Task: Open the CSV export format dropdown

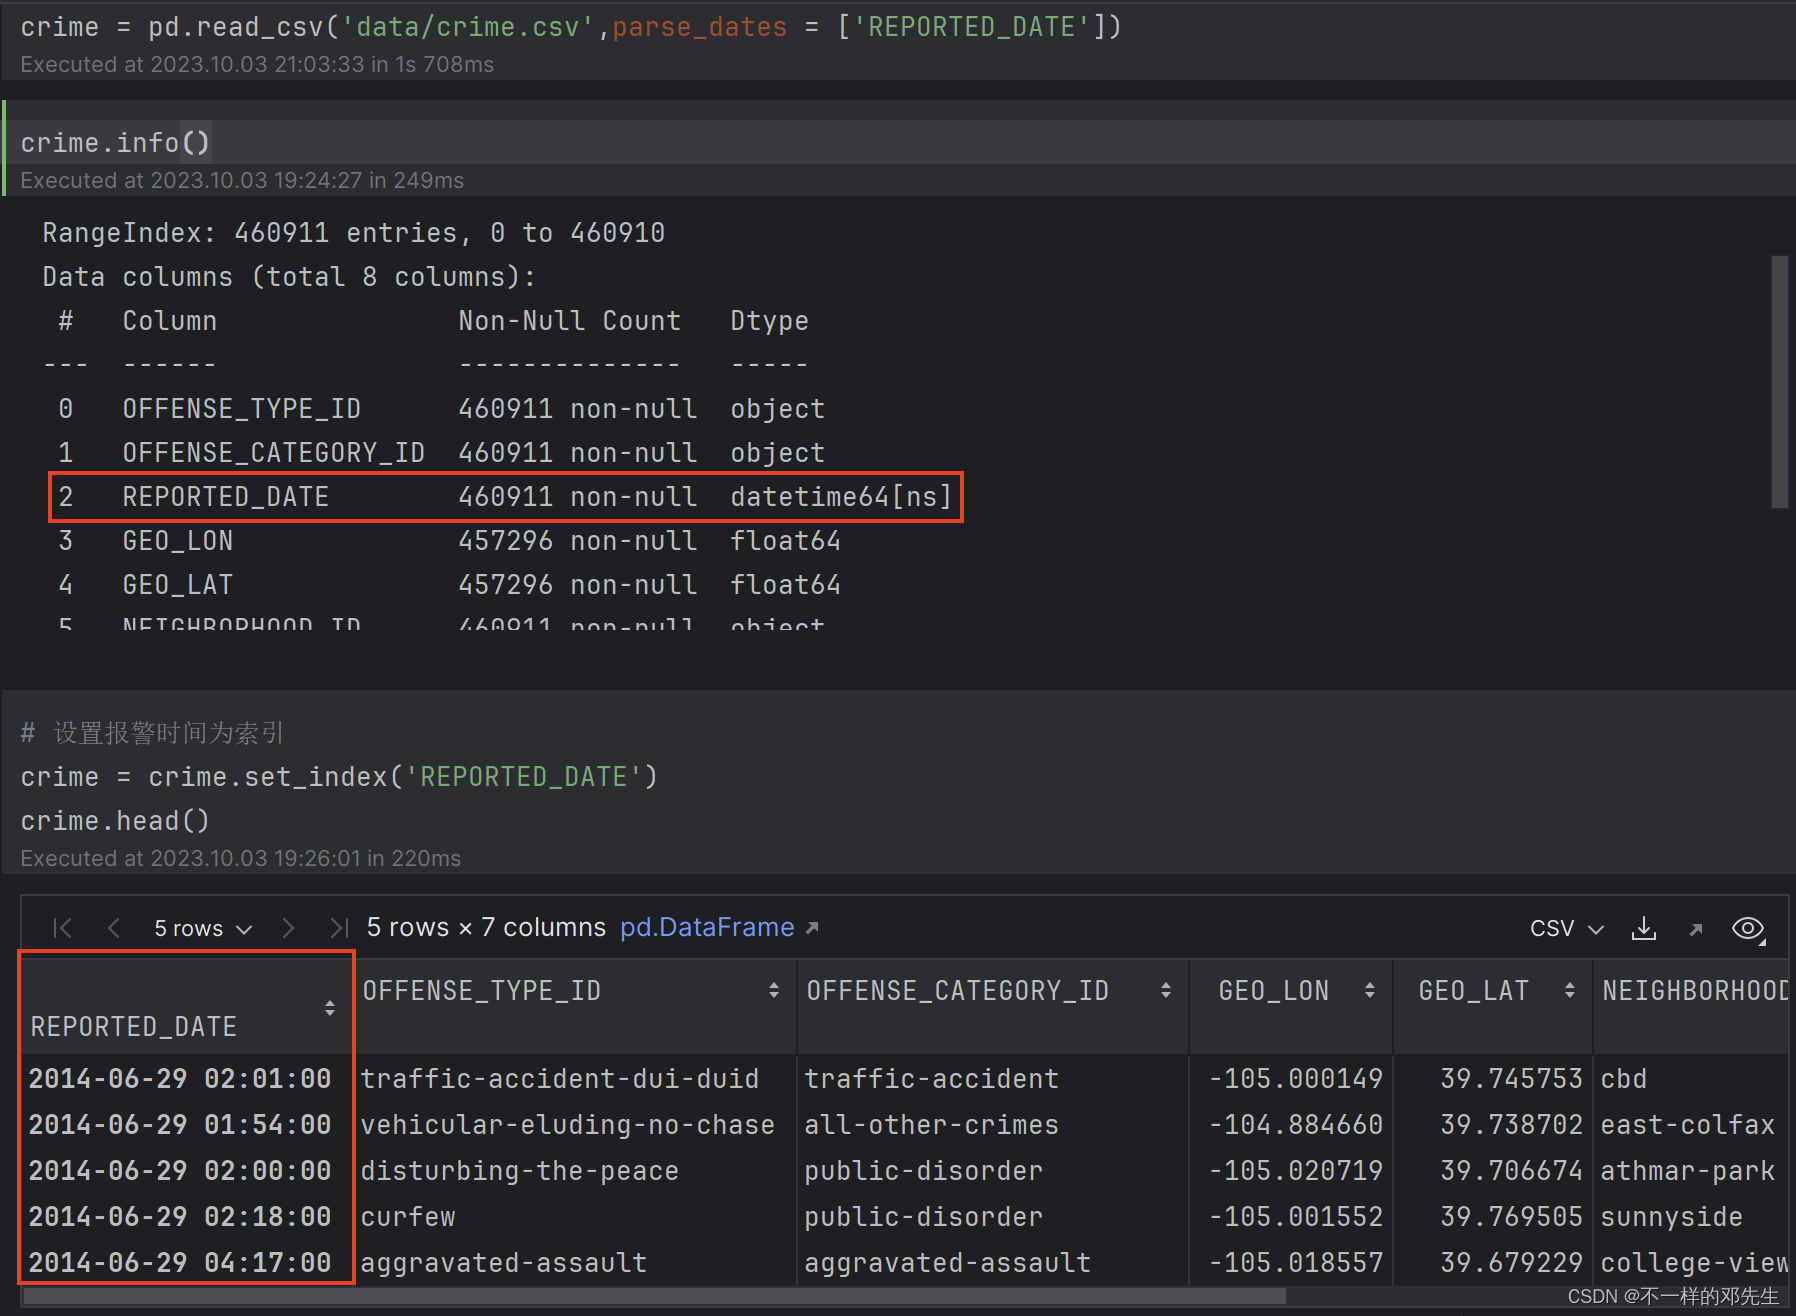Action: point(1594,927)
